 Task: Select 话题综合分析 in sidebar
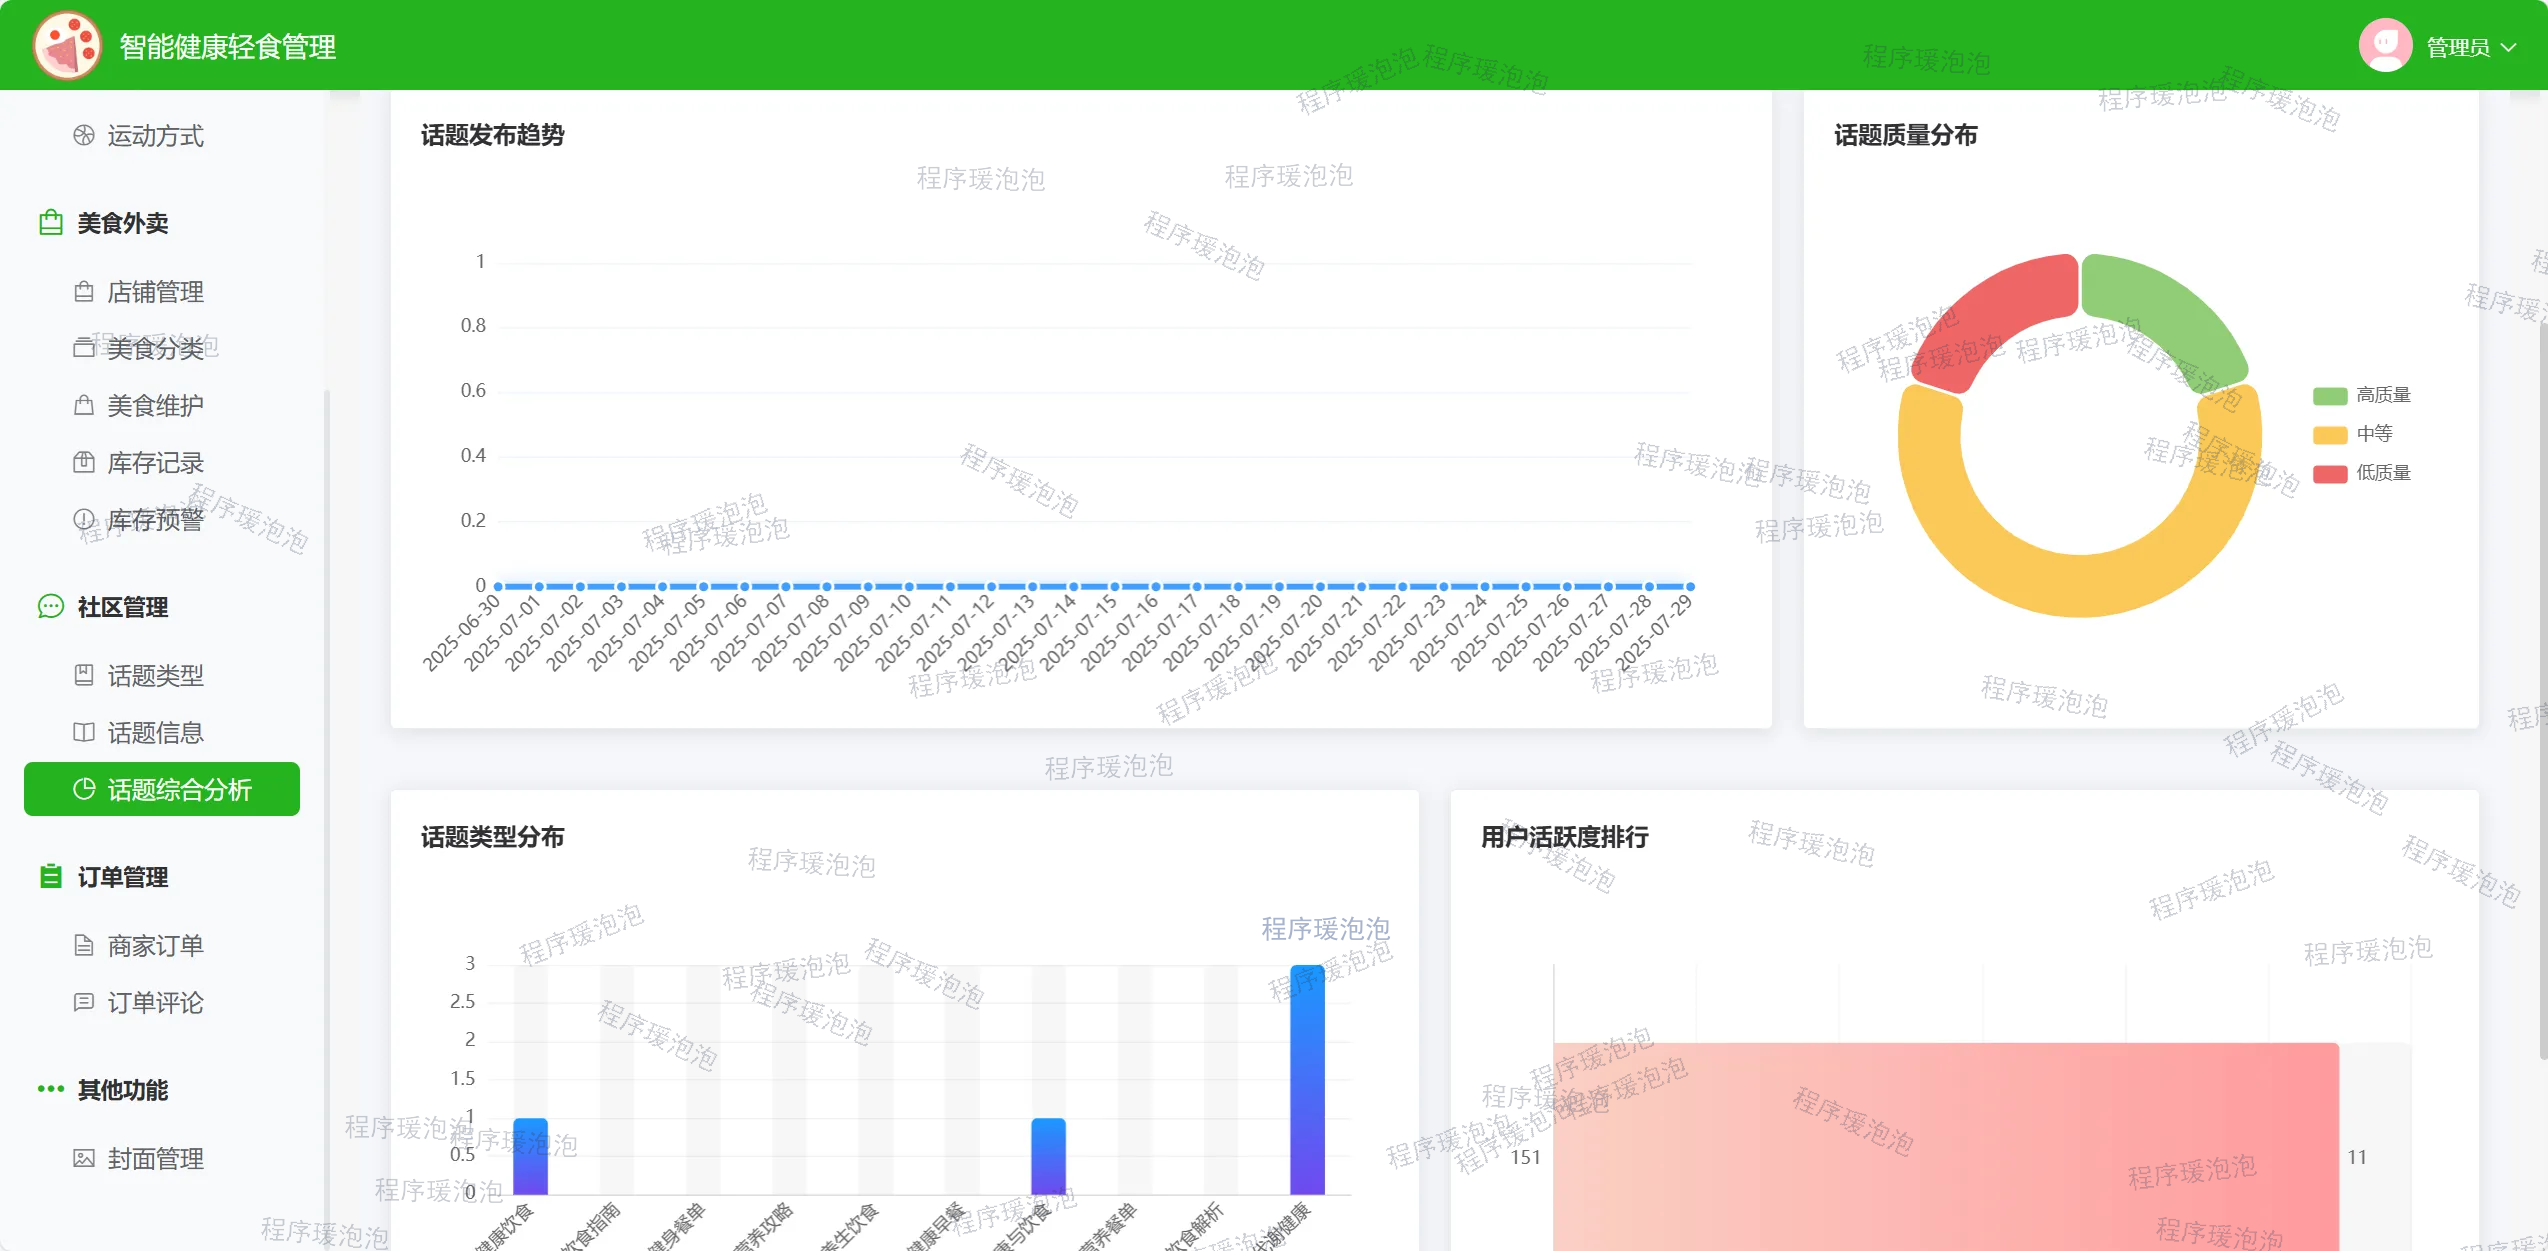[162, 790]
